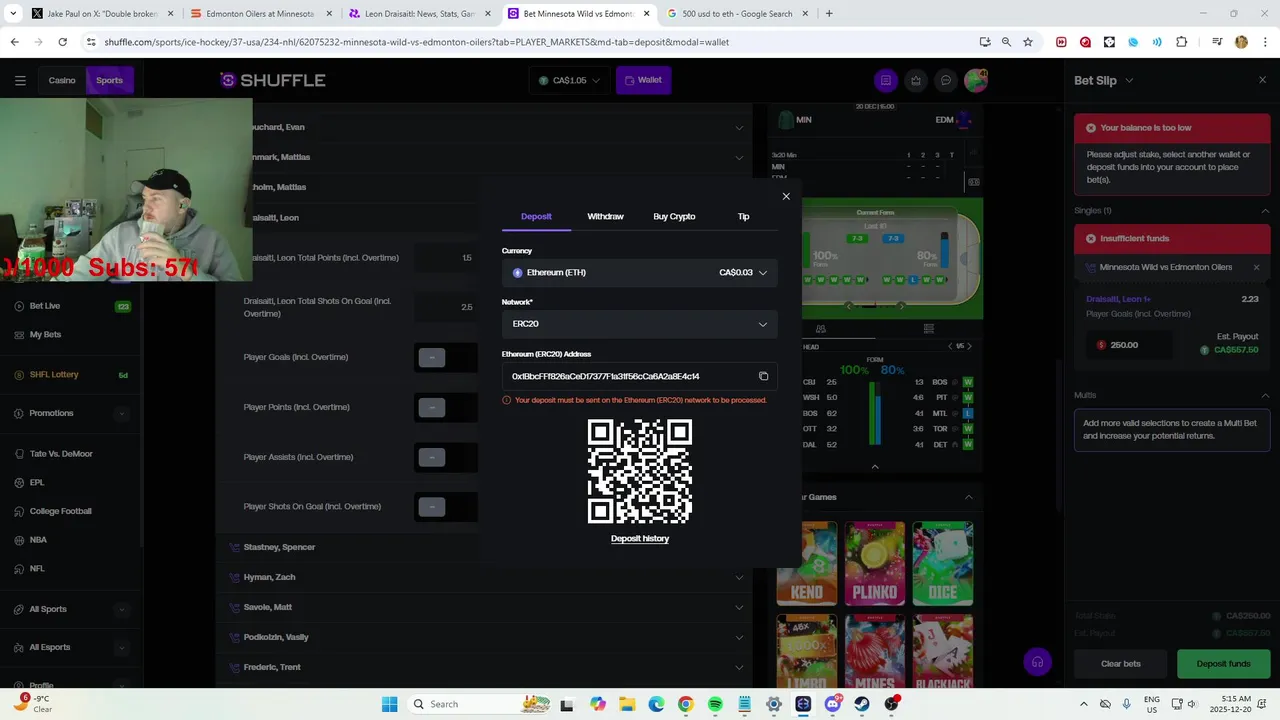Reload the browser page
The image size is (1280, 720).
pos(62,42)
